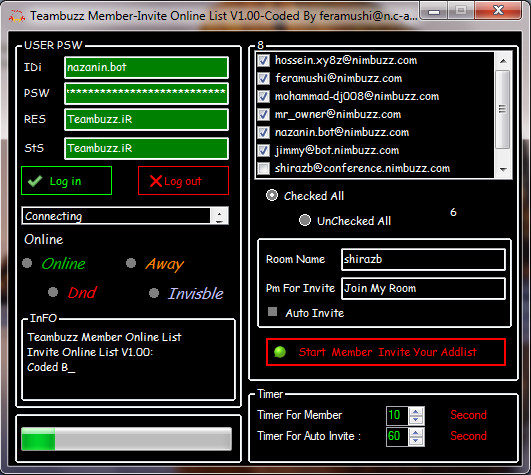This screenshot has width=531, height=475.
Task: Start Member Invite Your Addlist
Action: 386,352
